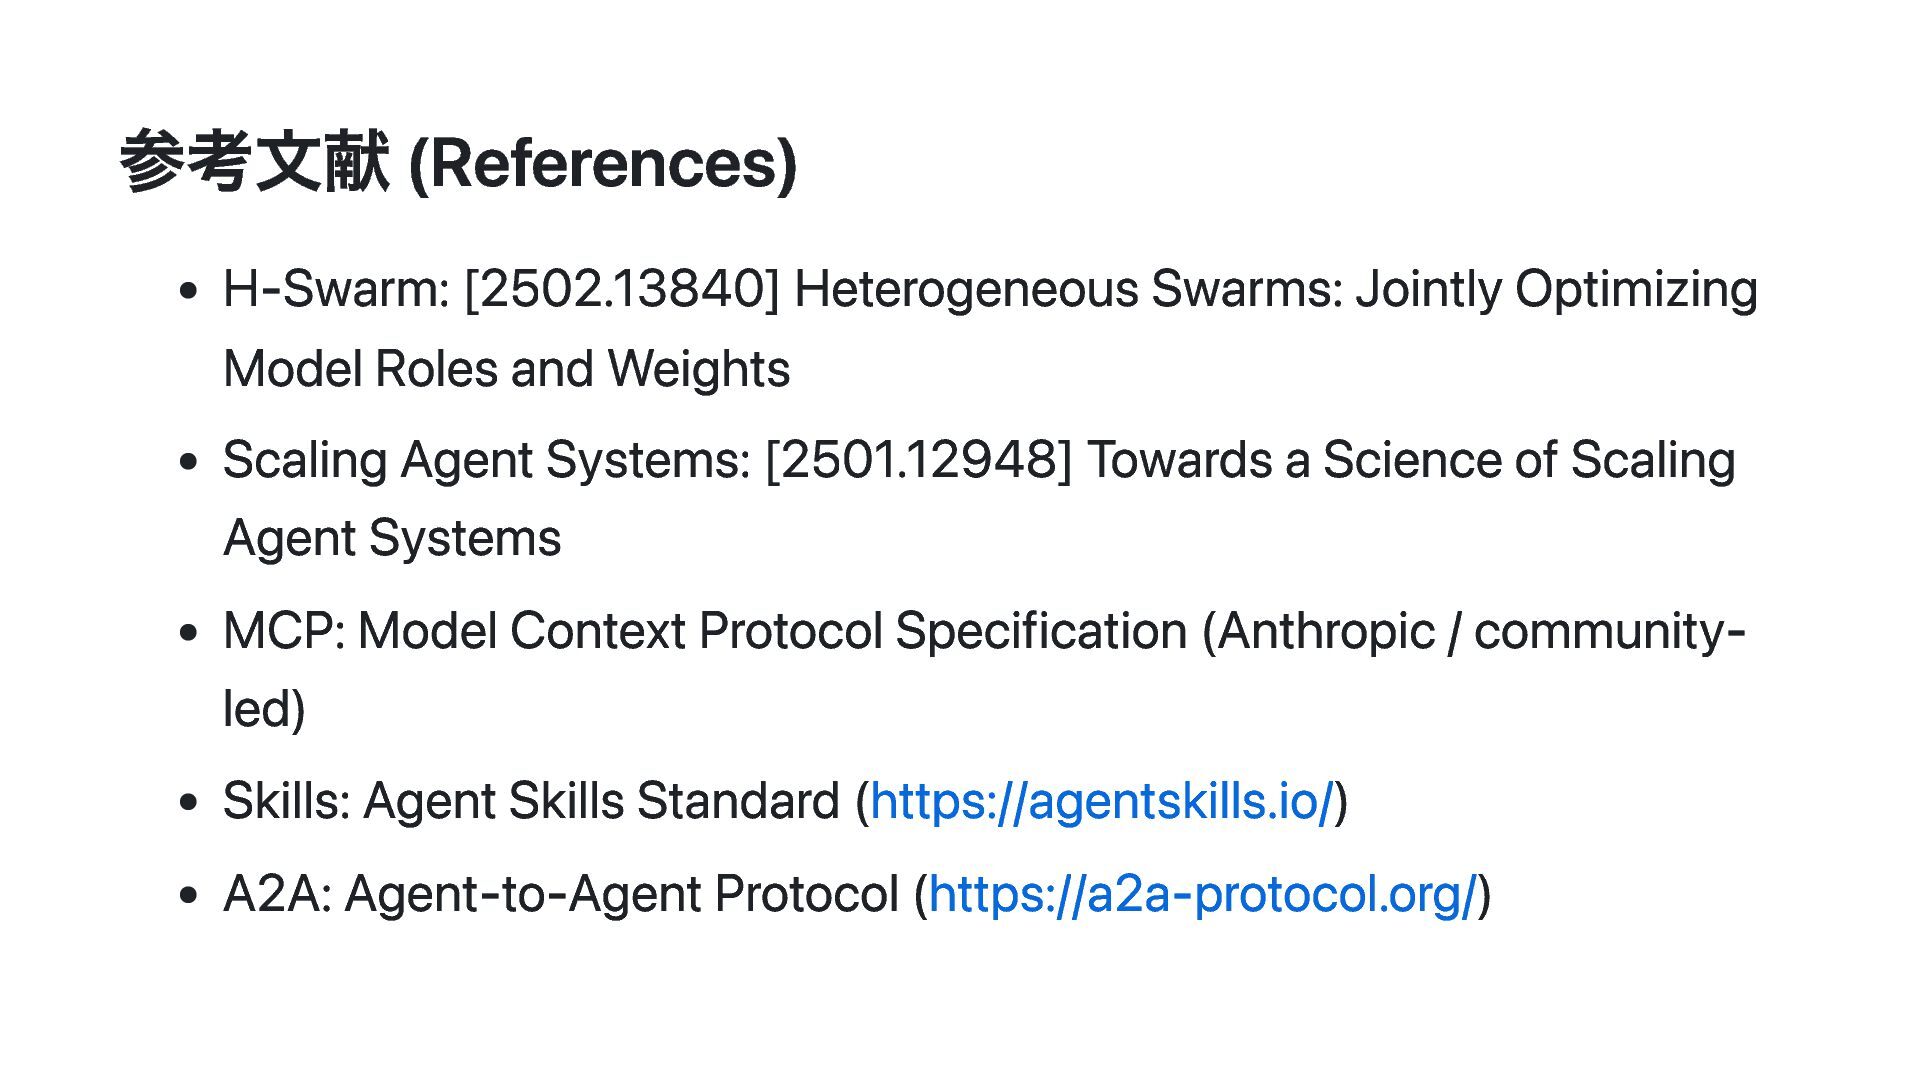Click the arXiv ID 2502.13840
The image size is (1920, 1080).
(622, 290)
